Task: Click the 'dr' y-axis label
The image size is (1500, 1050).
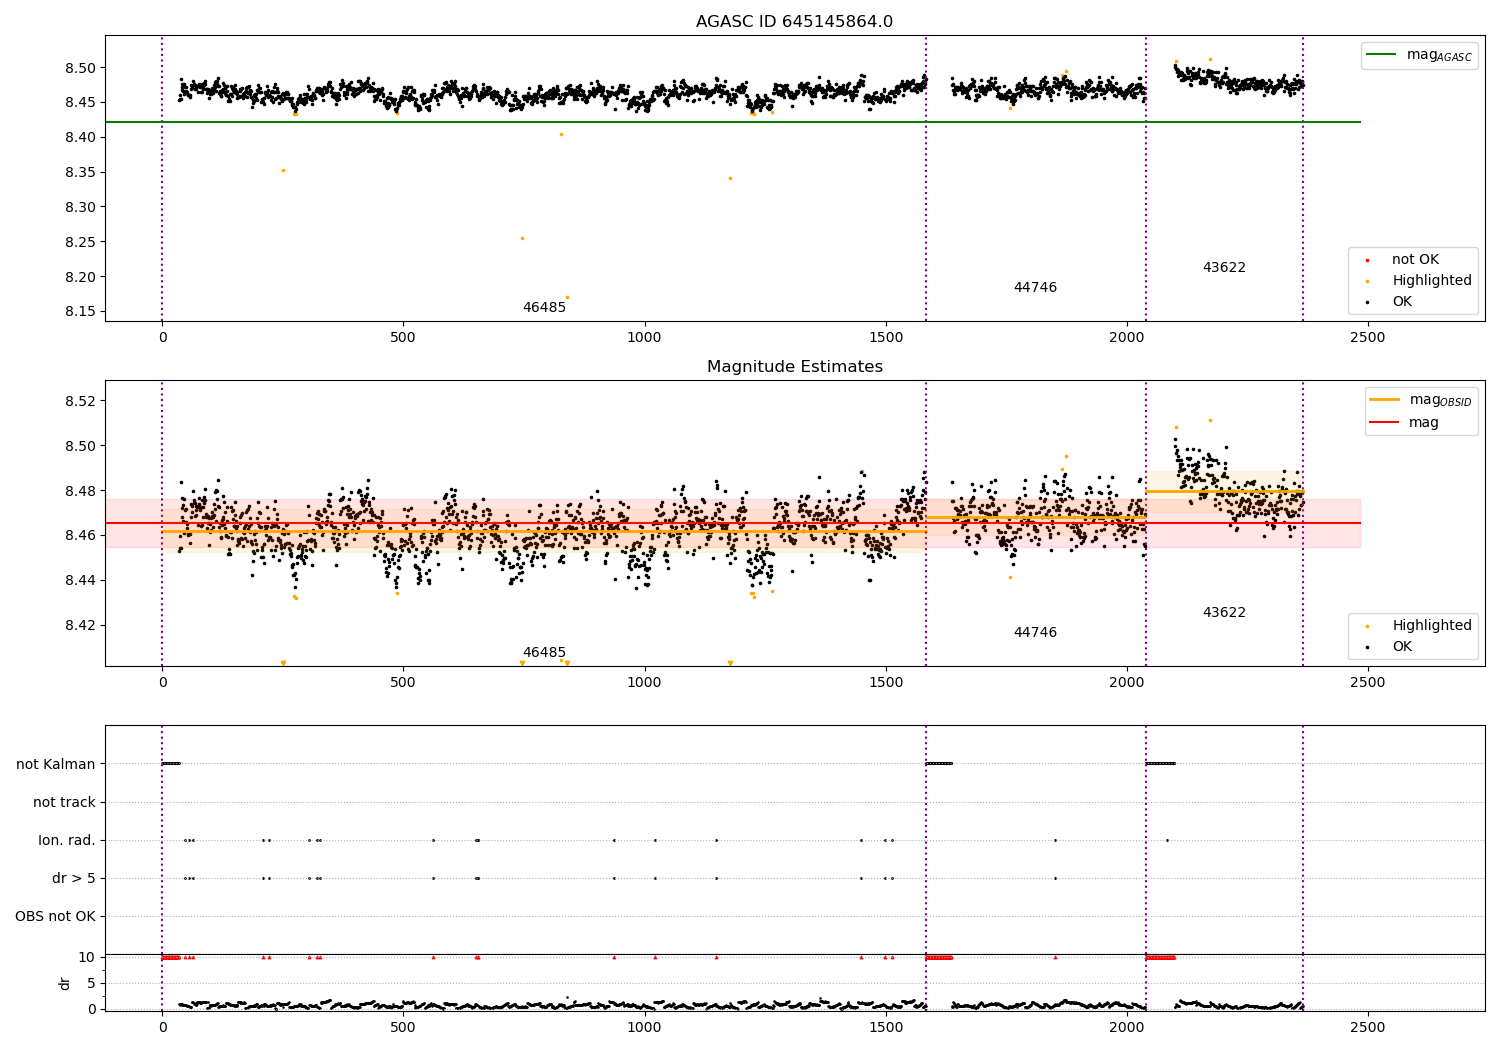Action: pyautogui.click(x=65, y=983)
